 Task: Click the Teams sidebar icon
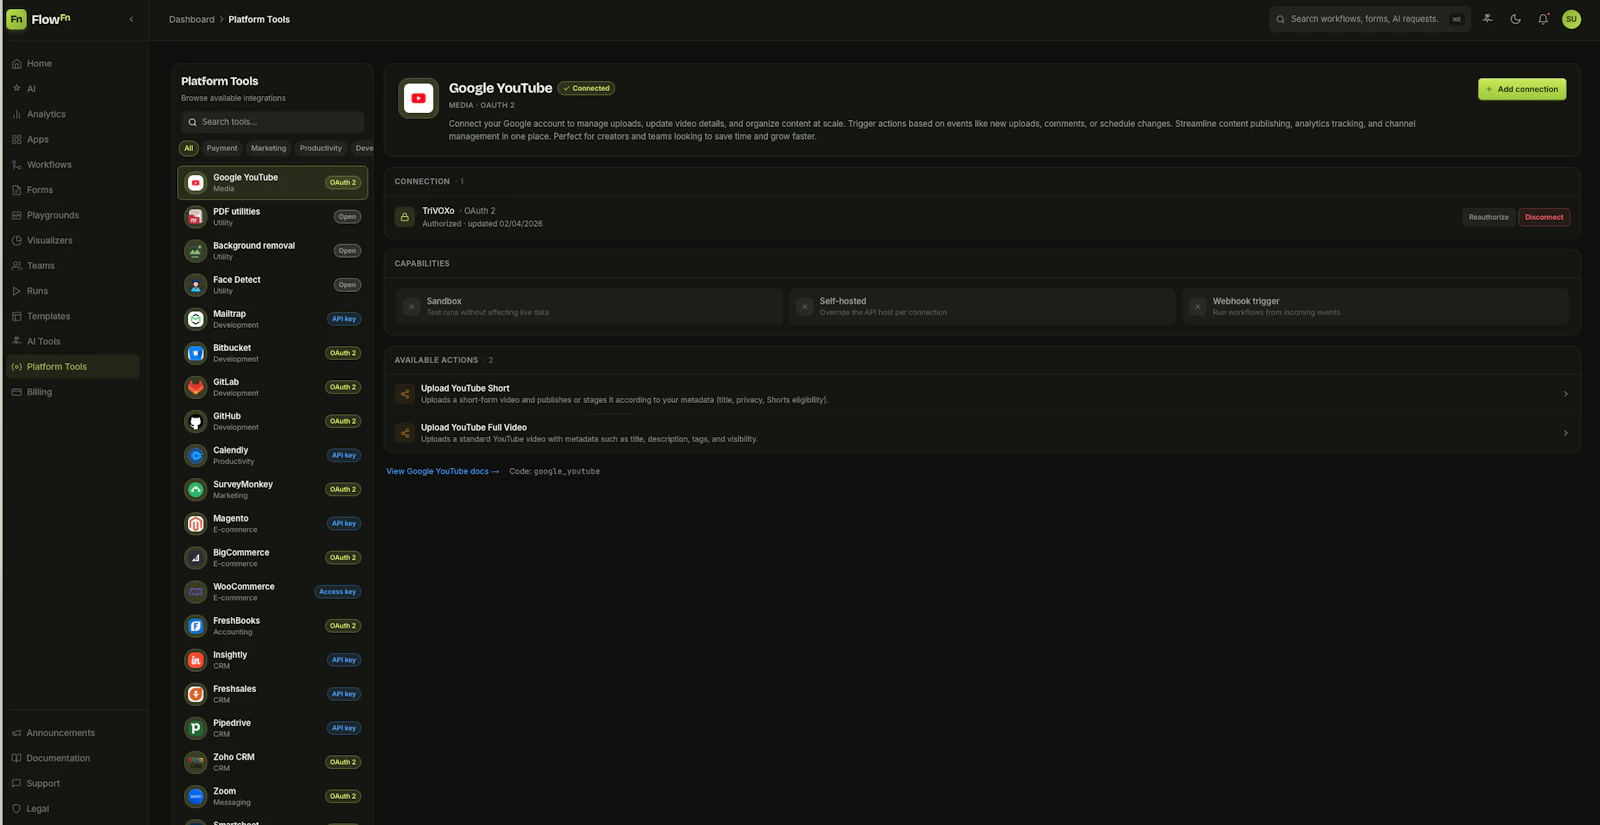[16, 266]
